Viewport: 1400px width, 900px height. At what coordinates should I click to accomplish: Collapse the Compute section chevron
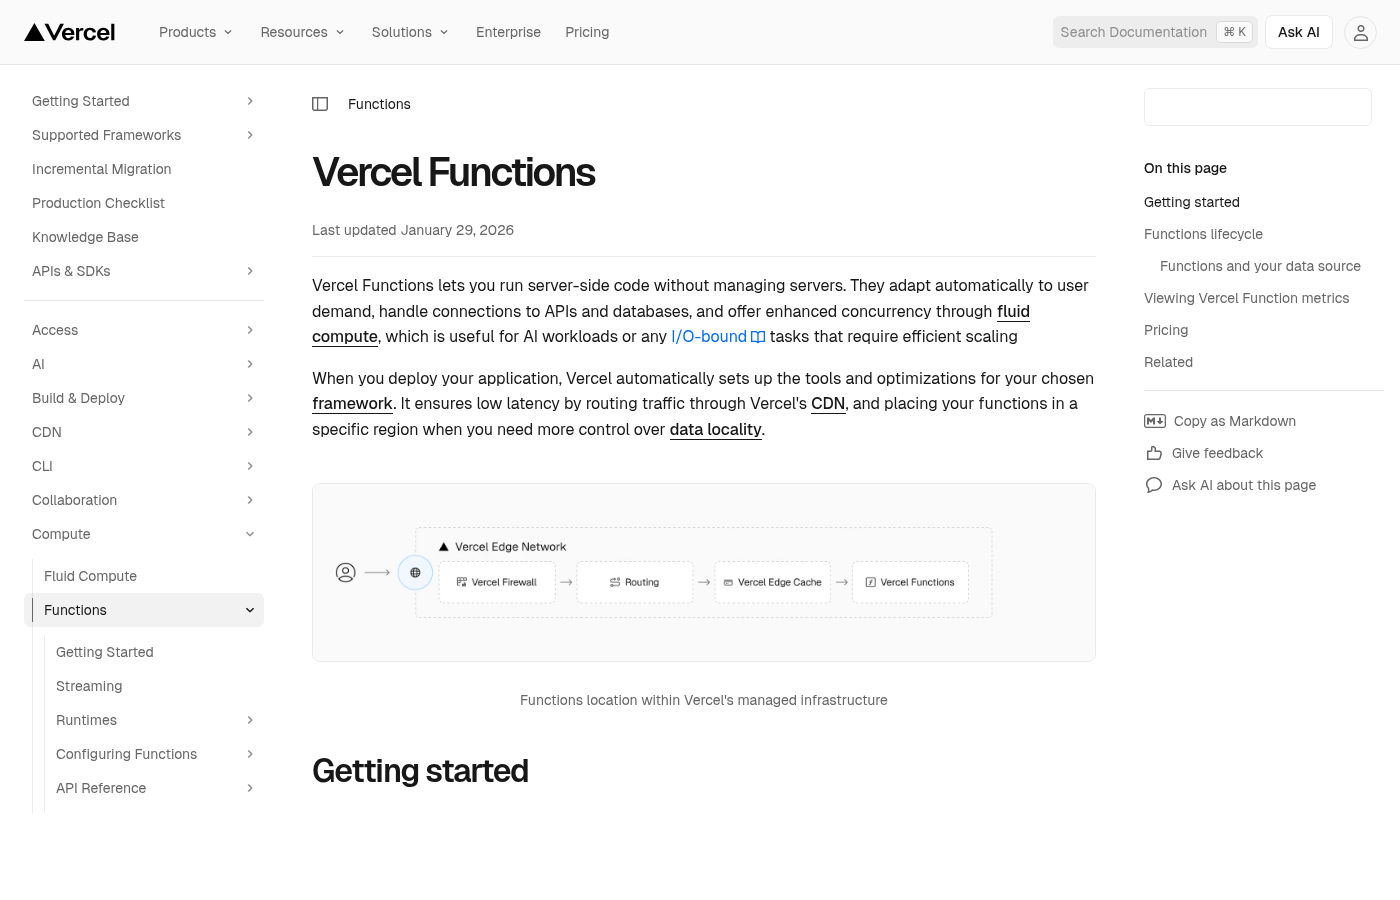point(249,534)
